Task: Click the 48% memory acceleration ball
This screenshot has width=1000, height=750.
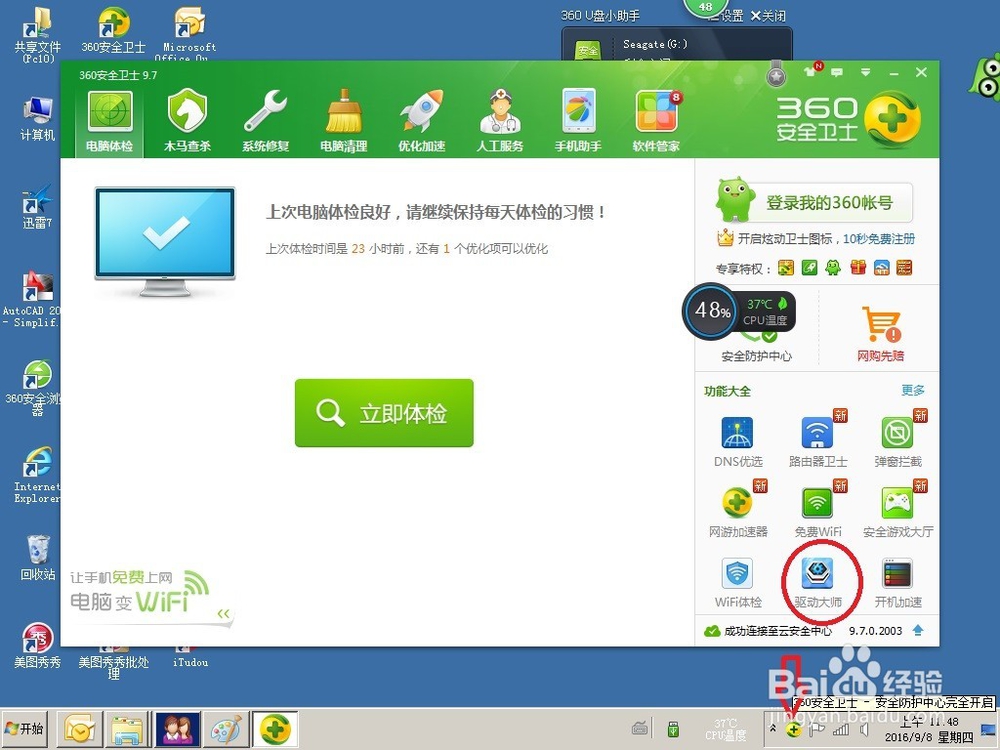Action: pos(710,311)
